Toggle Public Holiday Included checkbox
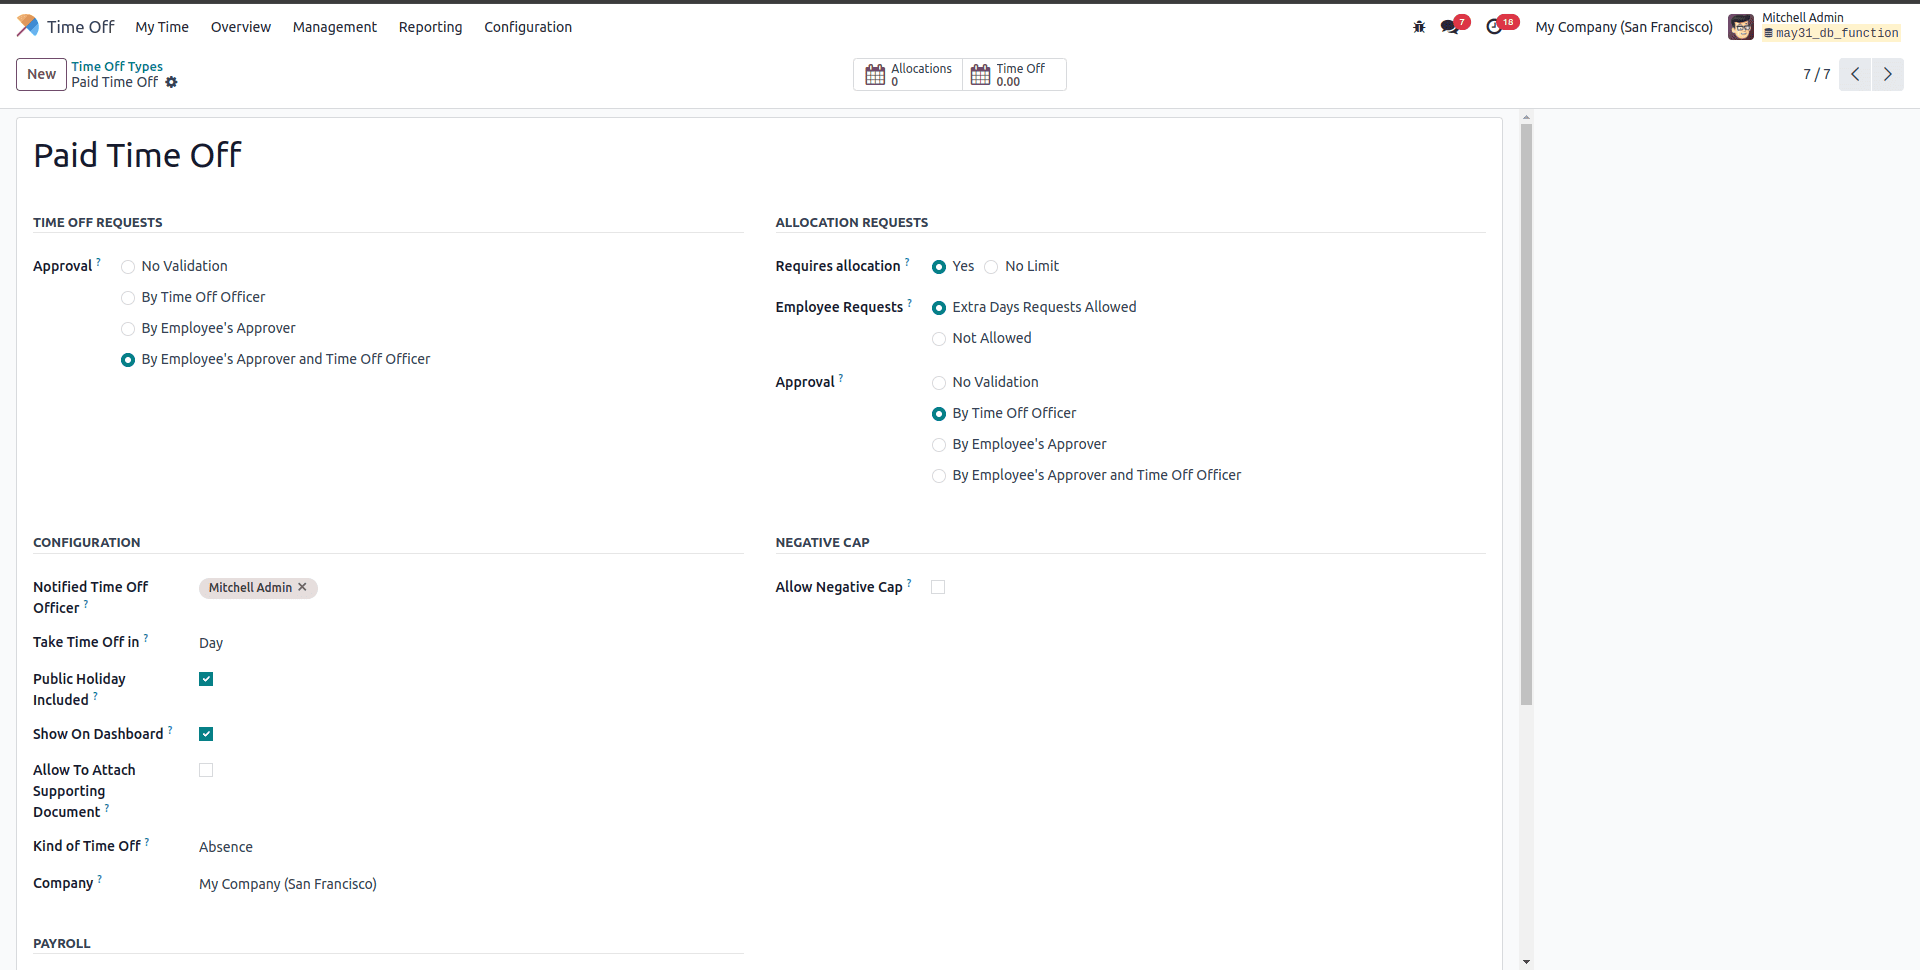This screenshot has width=1920, height=970. tap(206, 679)
